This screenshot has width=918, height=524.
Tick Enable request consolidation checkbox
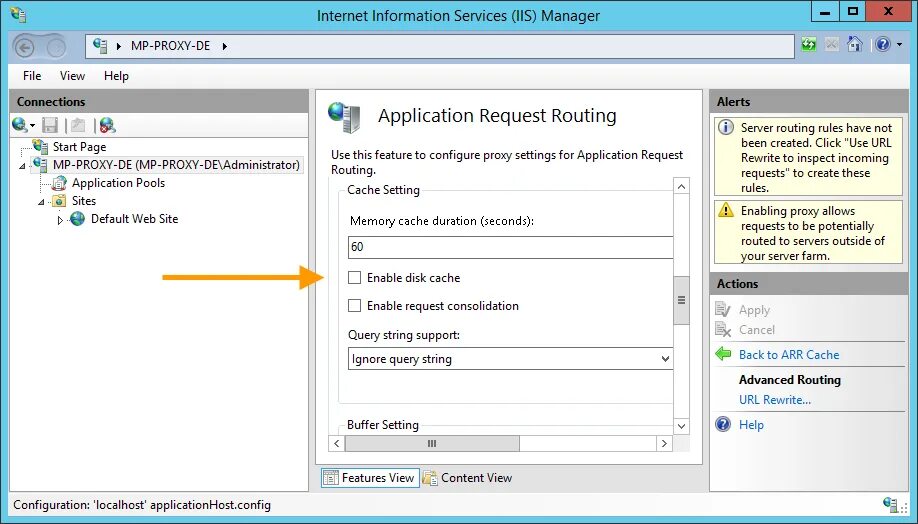pos(354,306)
